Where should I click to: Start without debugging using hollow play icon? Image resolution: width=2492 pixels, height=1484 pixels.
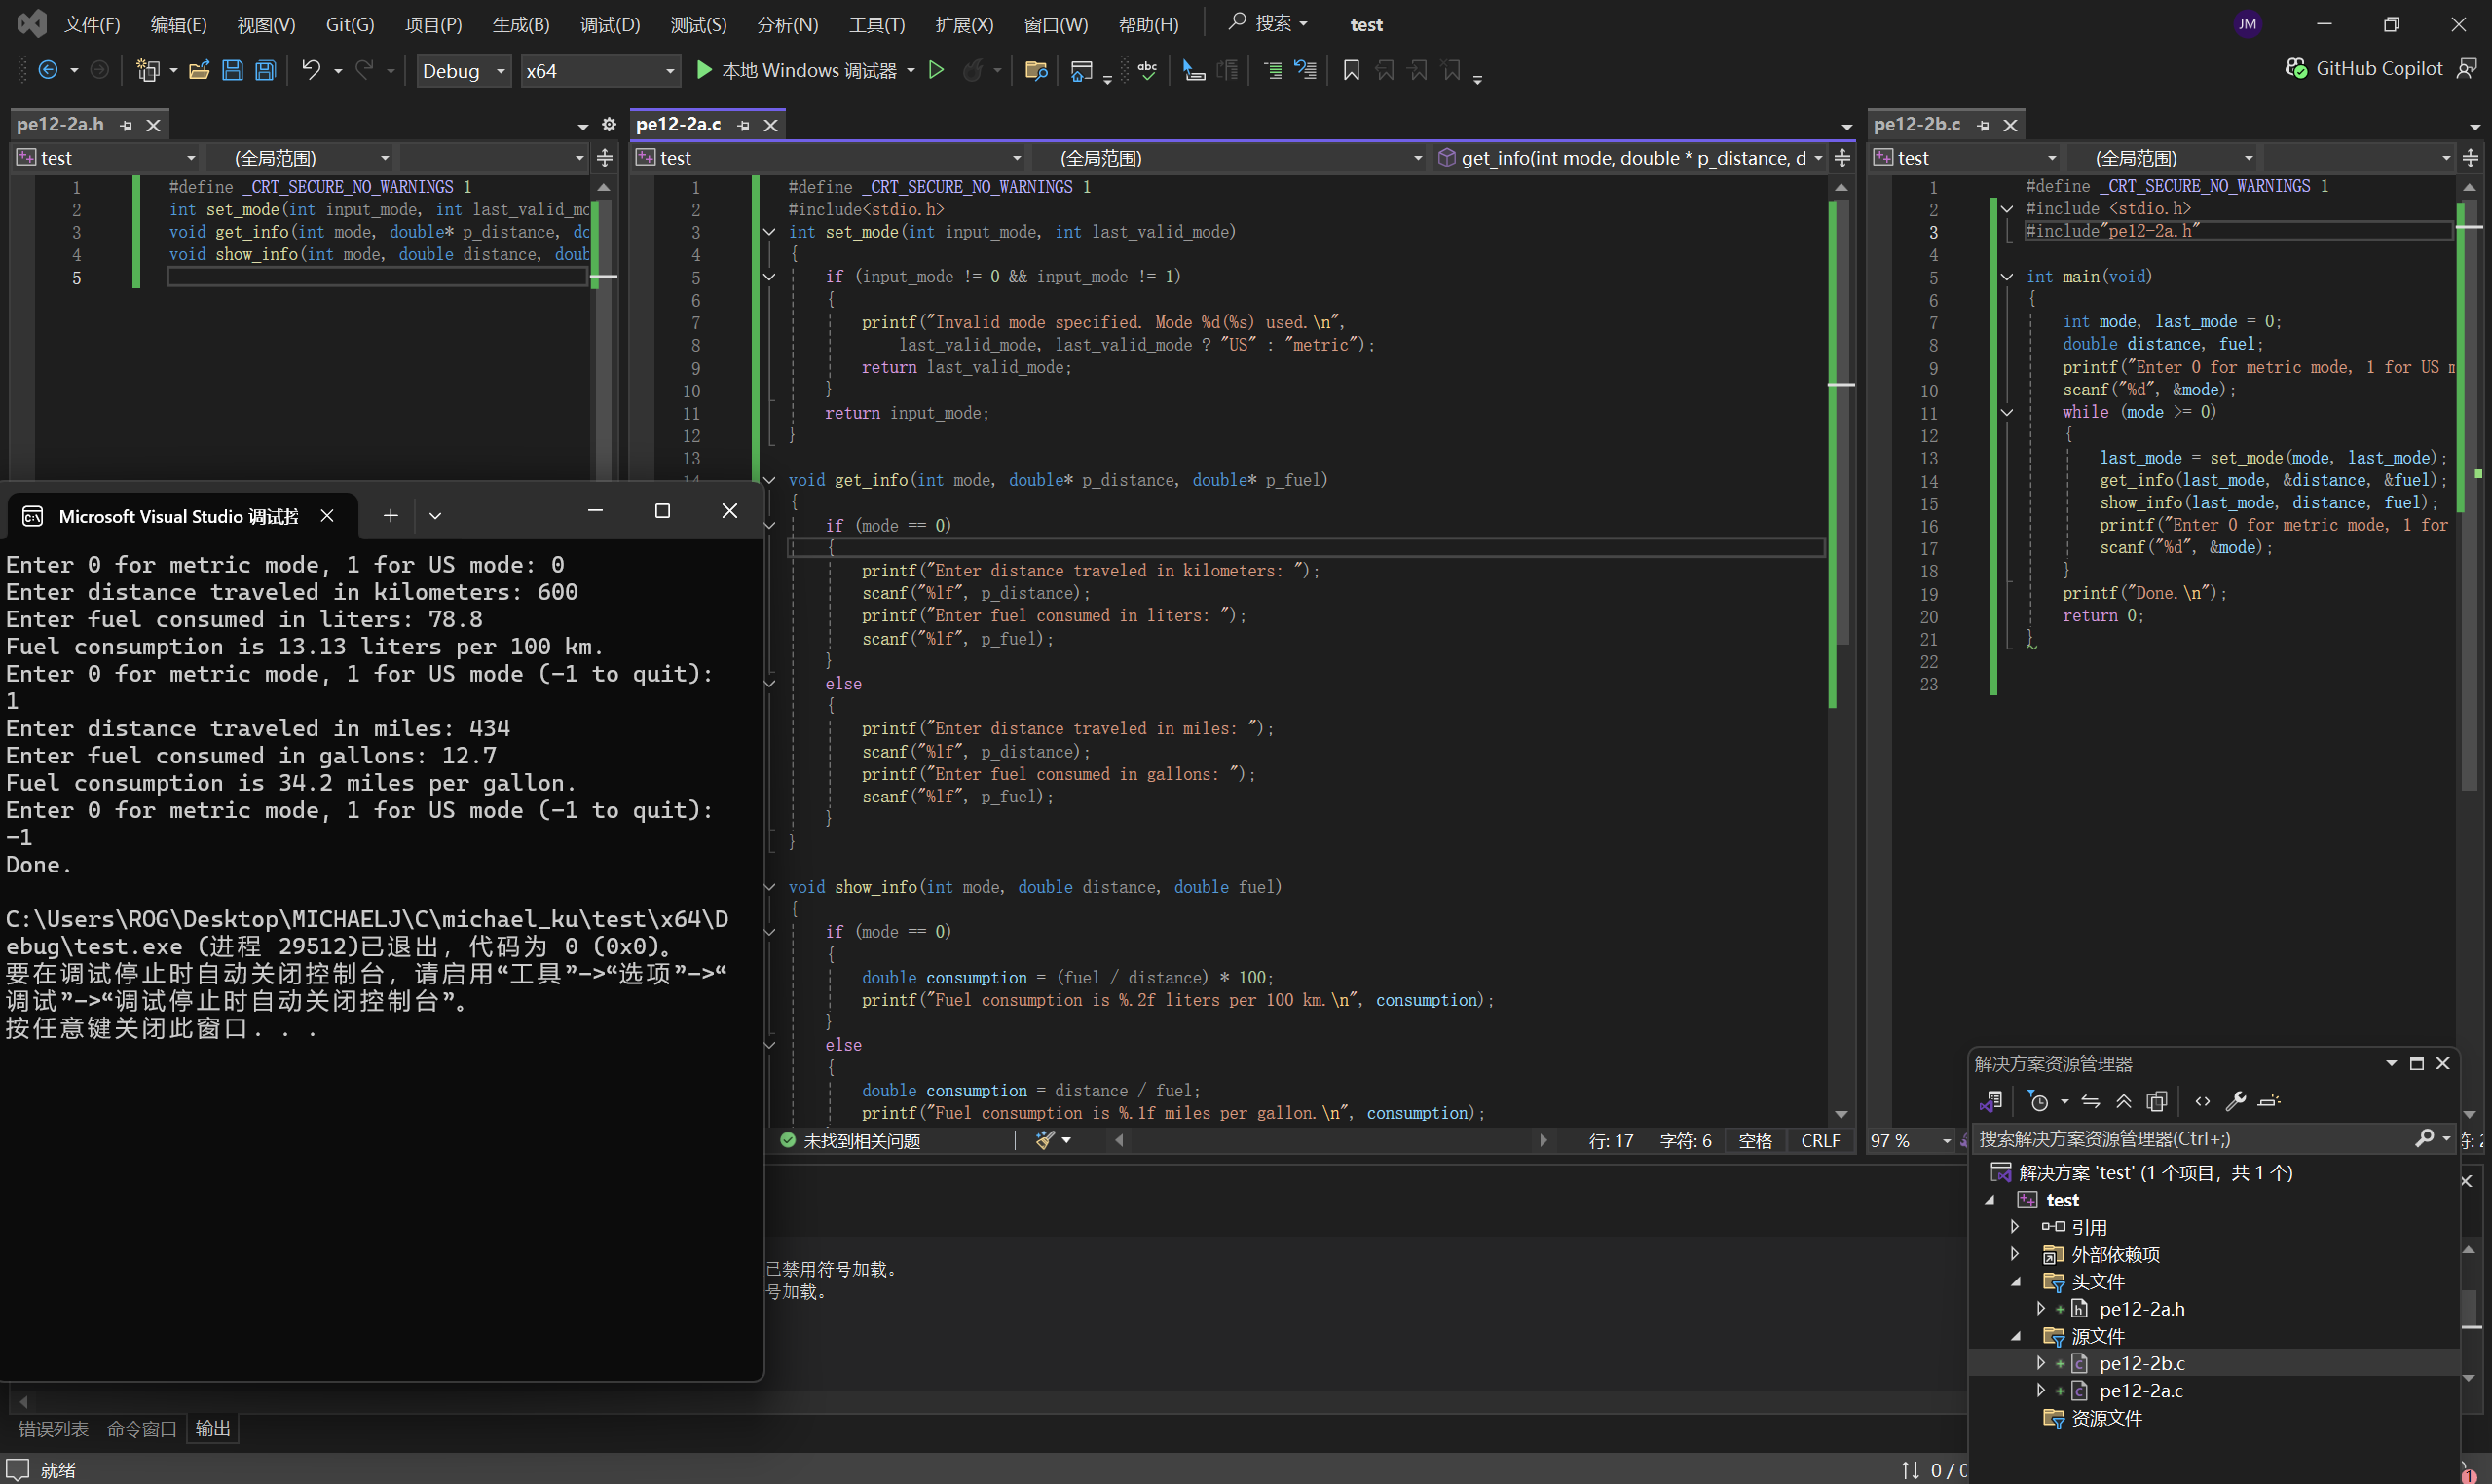(x=936, y=70)
